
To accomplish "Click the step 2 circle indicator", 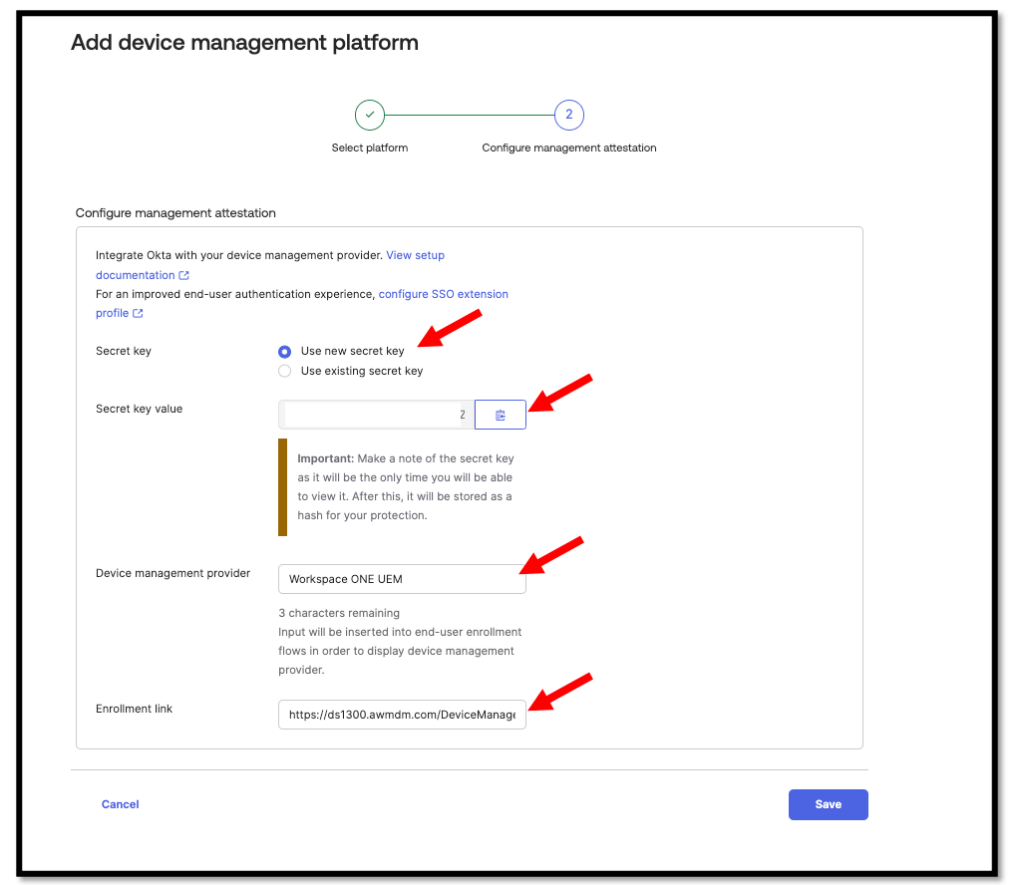I will click(x=569, y=115).
